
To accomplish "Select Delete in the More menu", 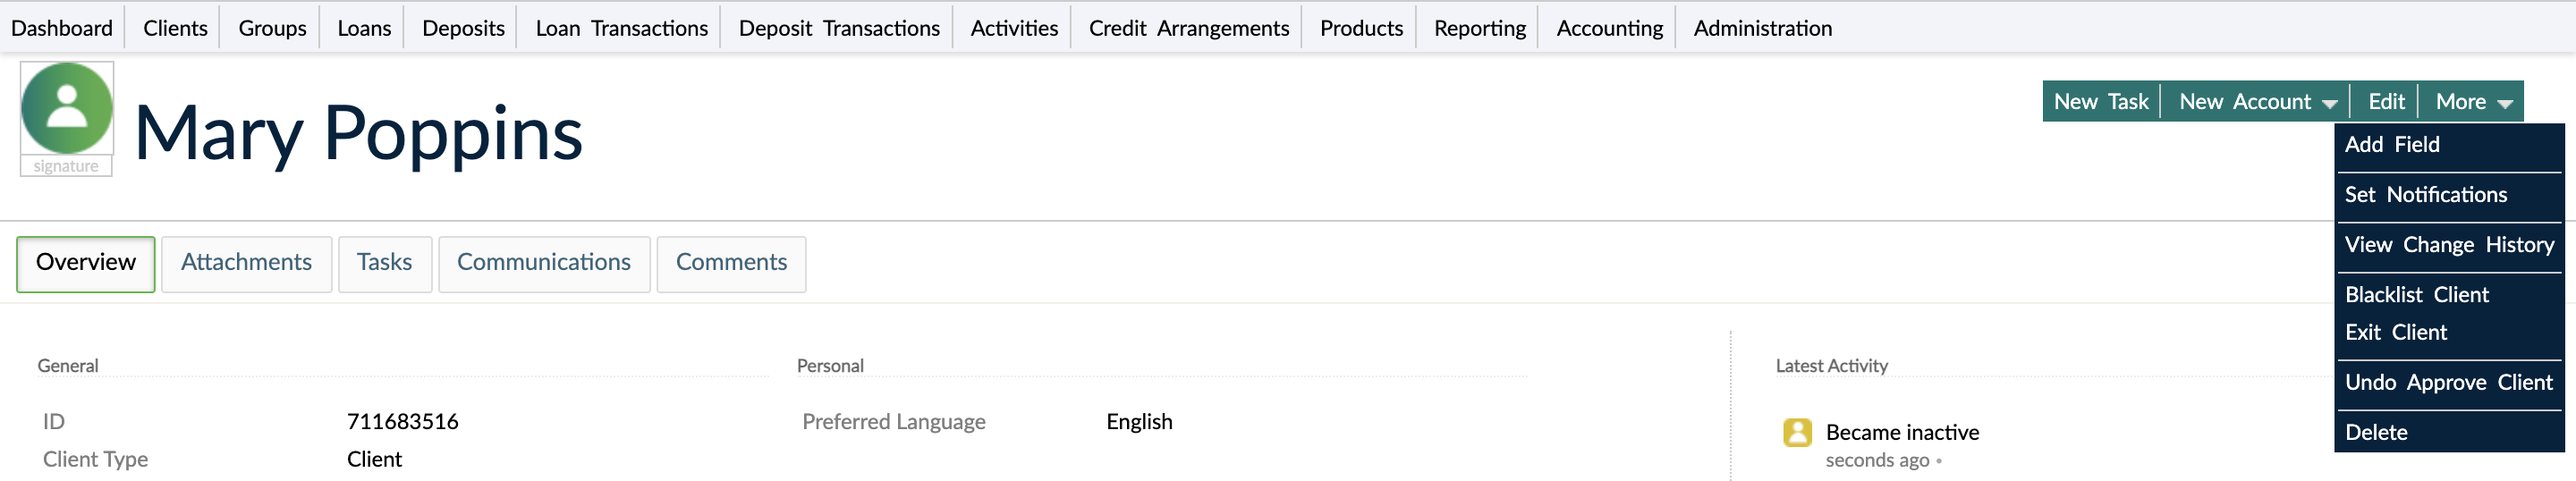I will 2376,433.
